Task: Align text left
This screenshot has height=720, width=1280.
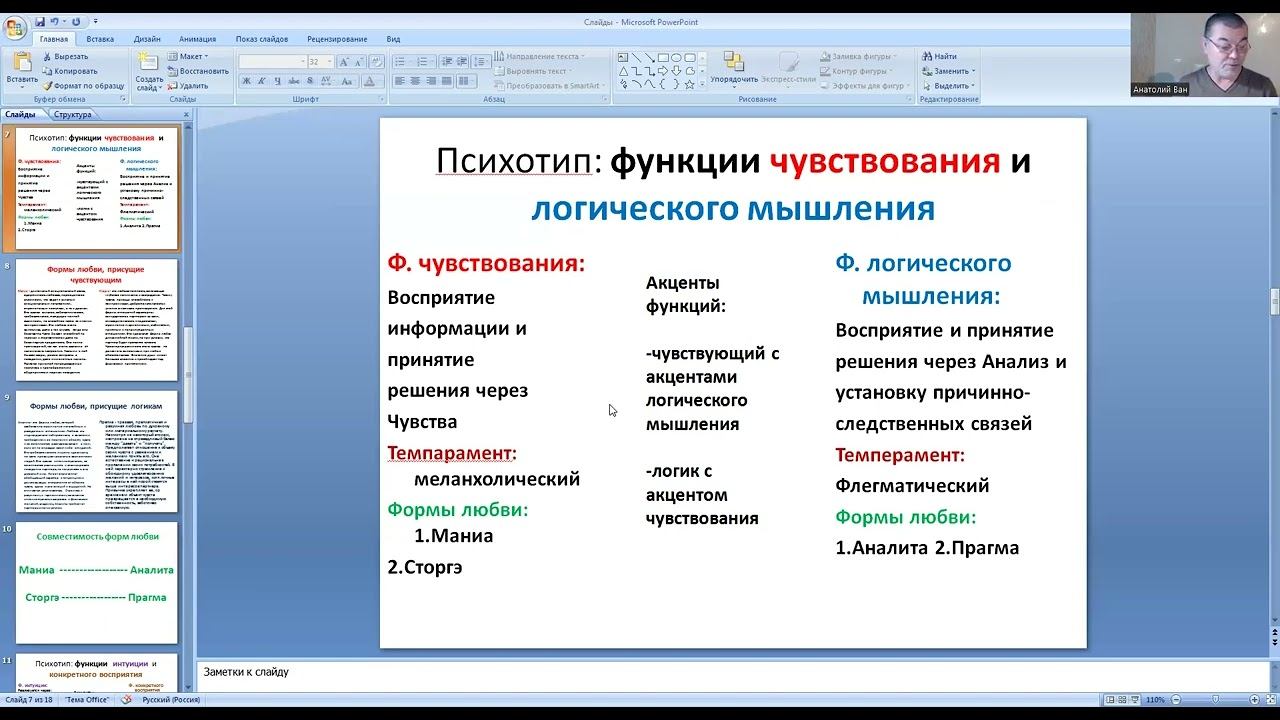Action: [x=400, y=81]
